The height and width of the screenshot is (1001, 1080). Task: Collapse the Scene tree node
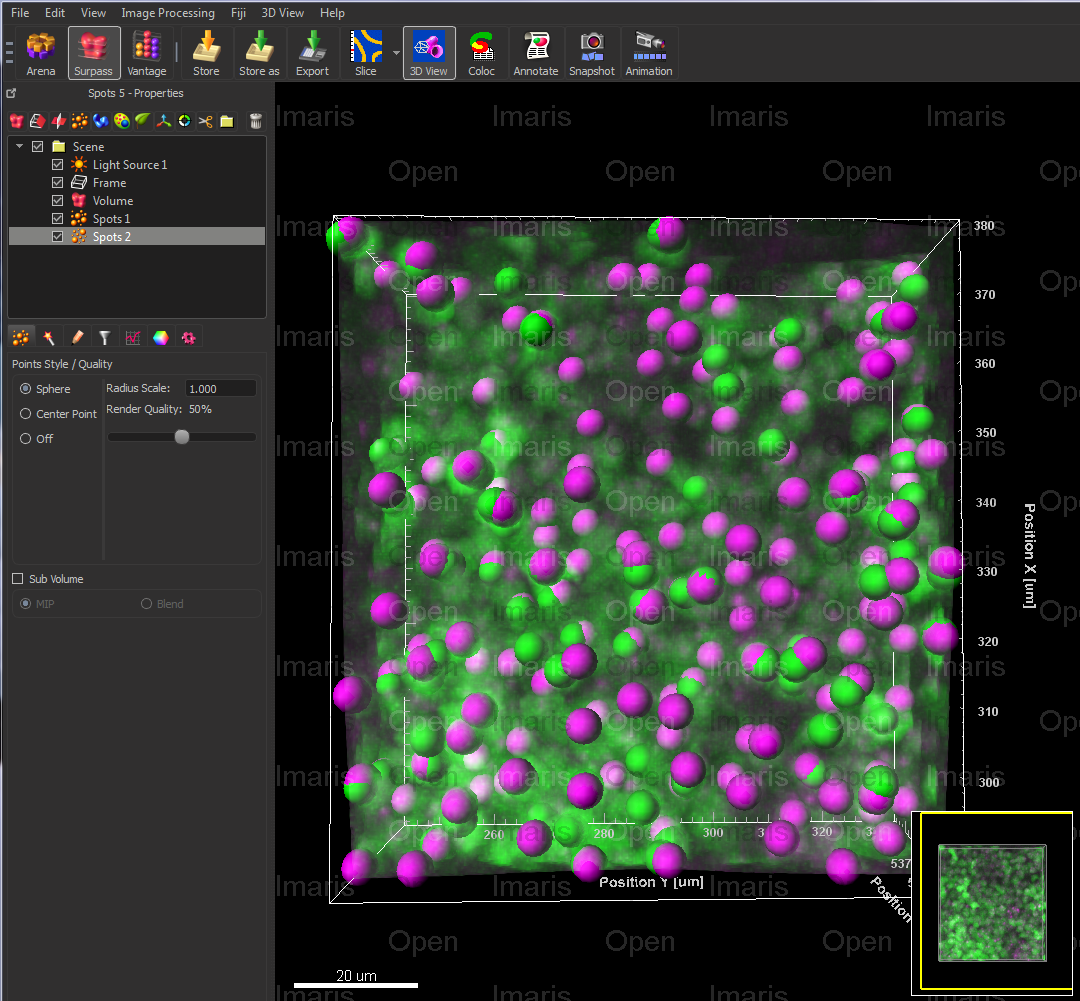[19, 146]
